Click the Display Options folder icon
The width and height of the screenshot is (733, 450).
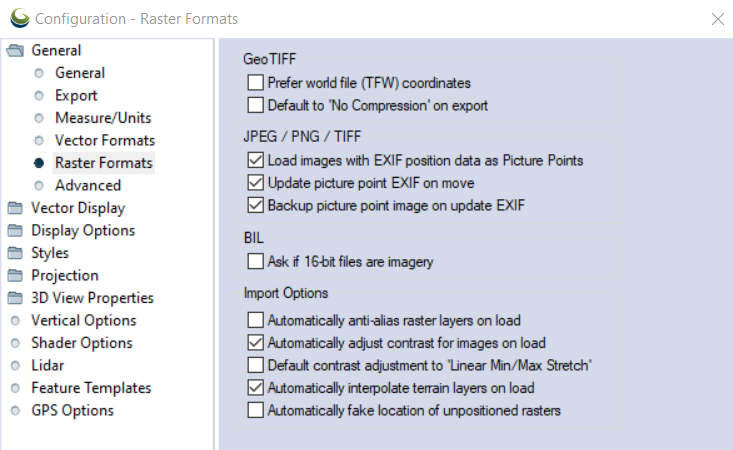[x=15, y=230]
